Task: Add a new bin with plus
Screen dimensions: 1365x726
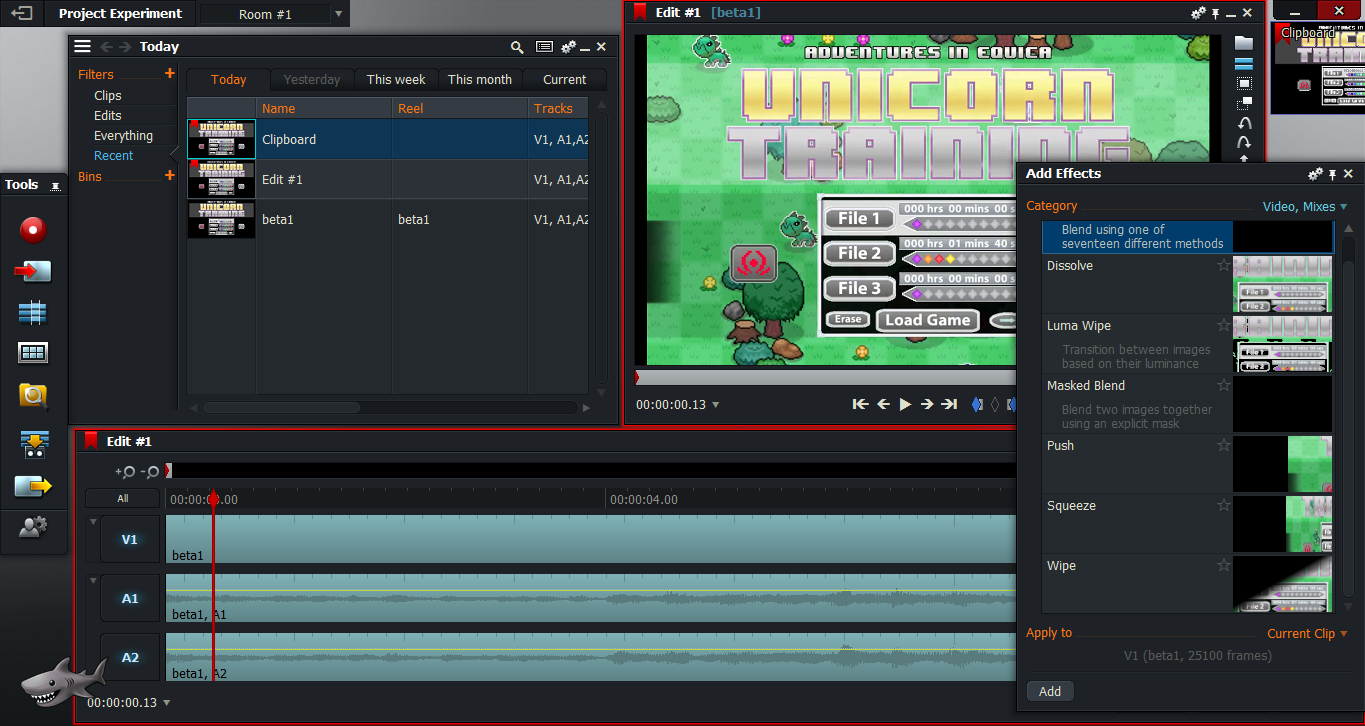Action: 170,176
